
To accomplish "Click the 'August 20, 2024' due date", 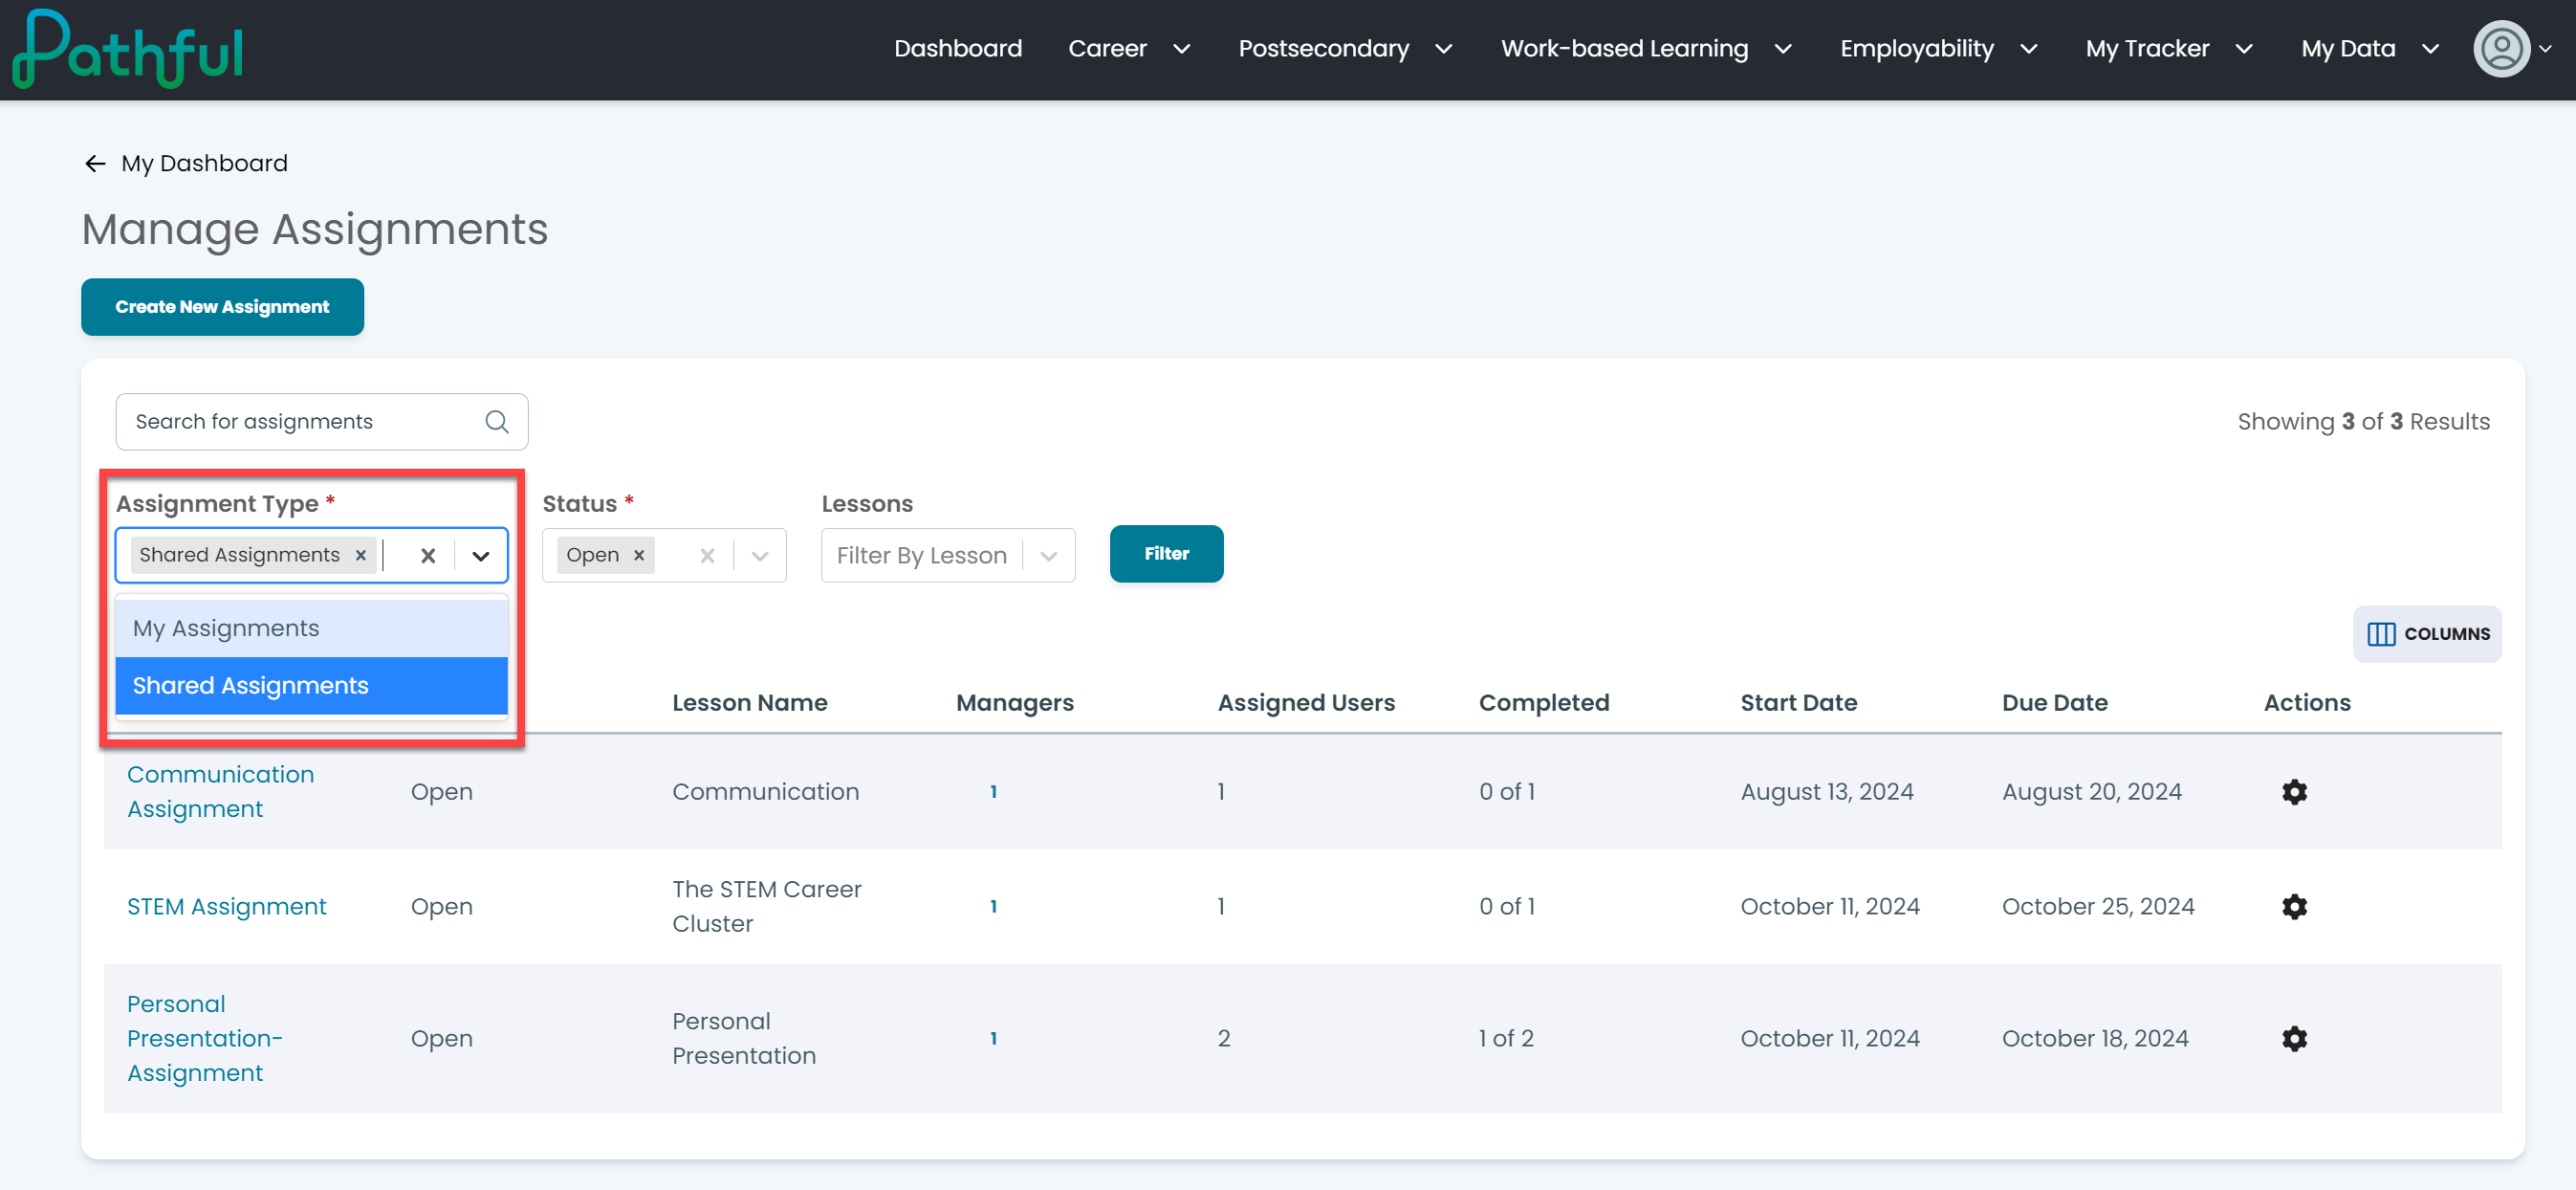I will (2092, 792).
